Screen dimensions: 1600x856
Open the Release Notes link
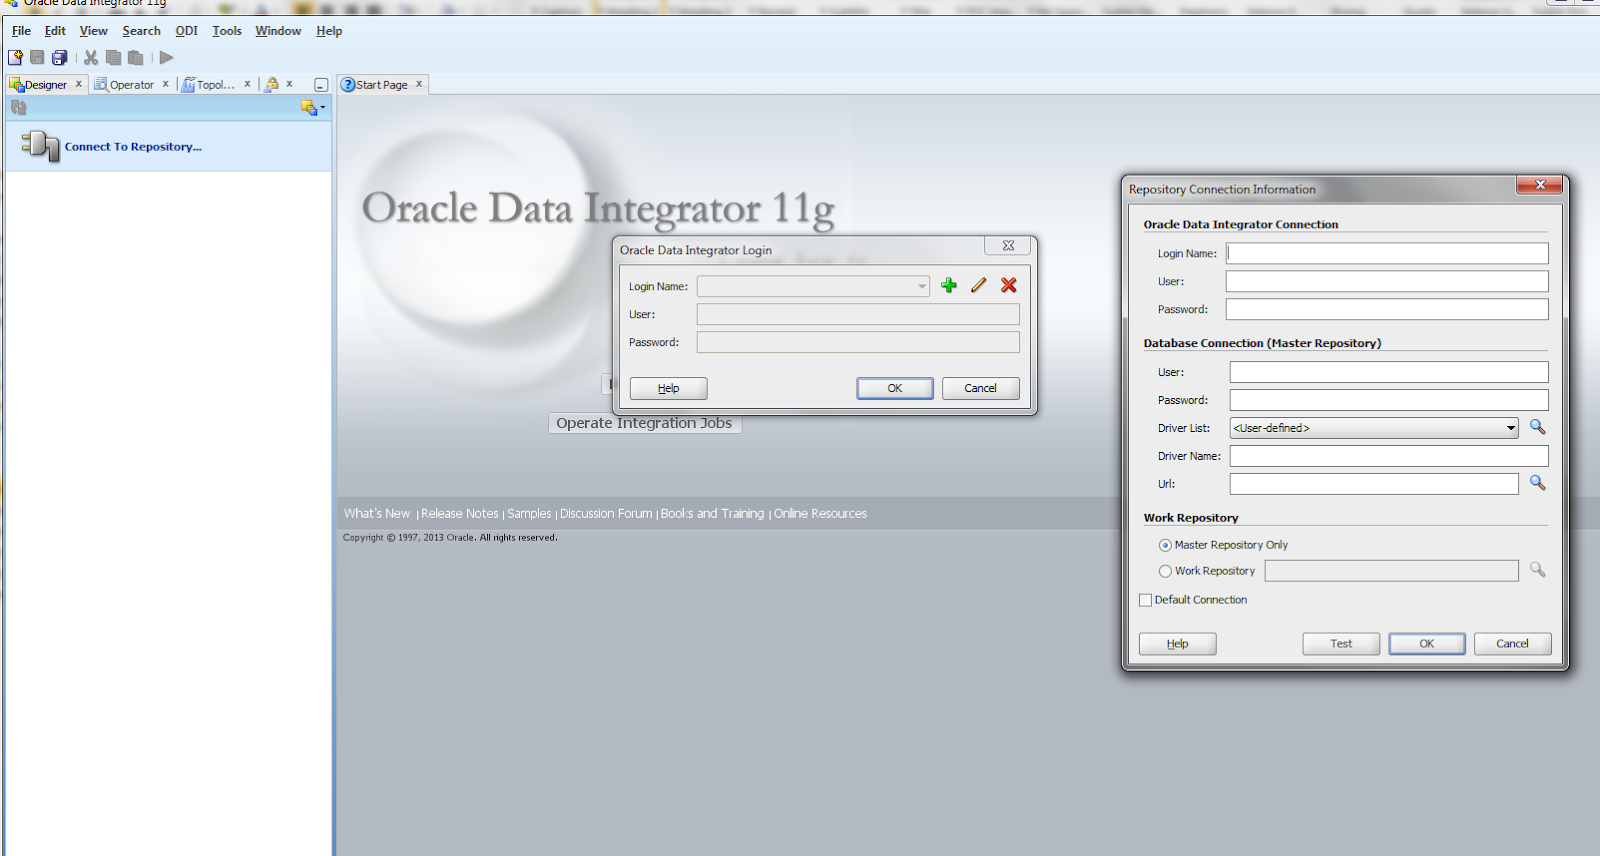(x=459, y=513)
